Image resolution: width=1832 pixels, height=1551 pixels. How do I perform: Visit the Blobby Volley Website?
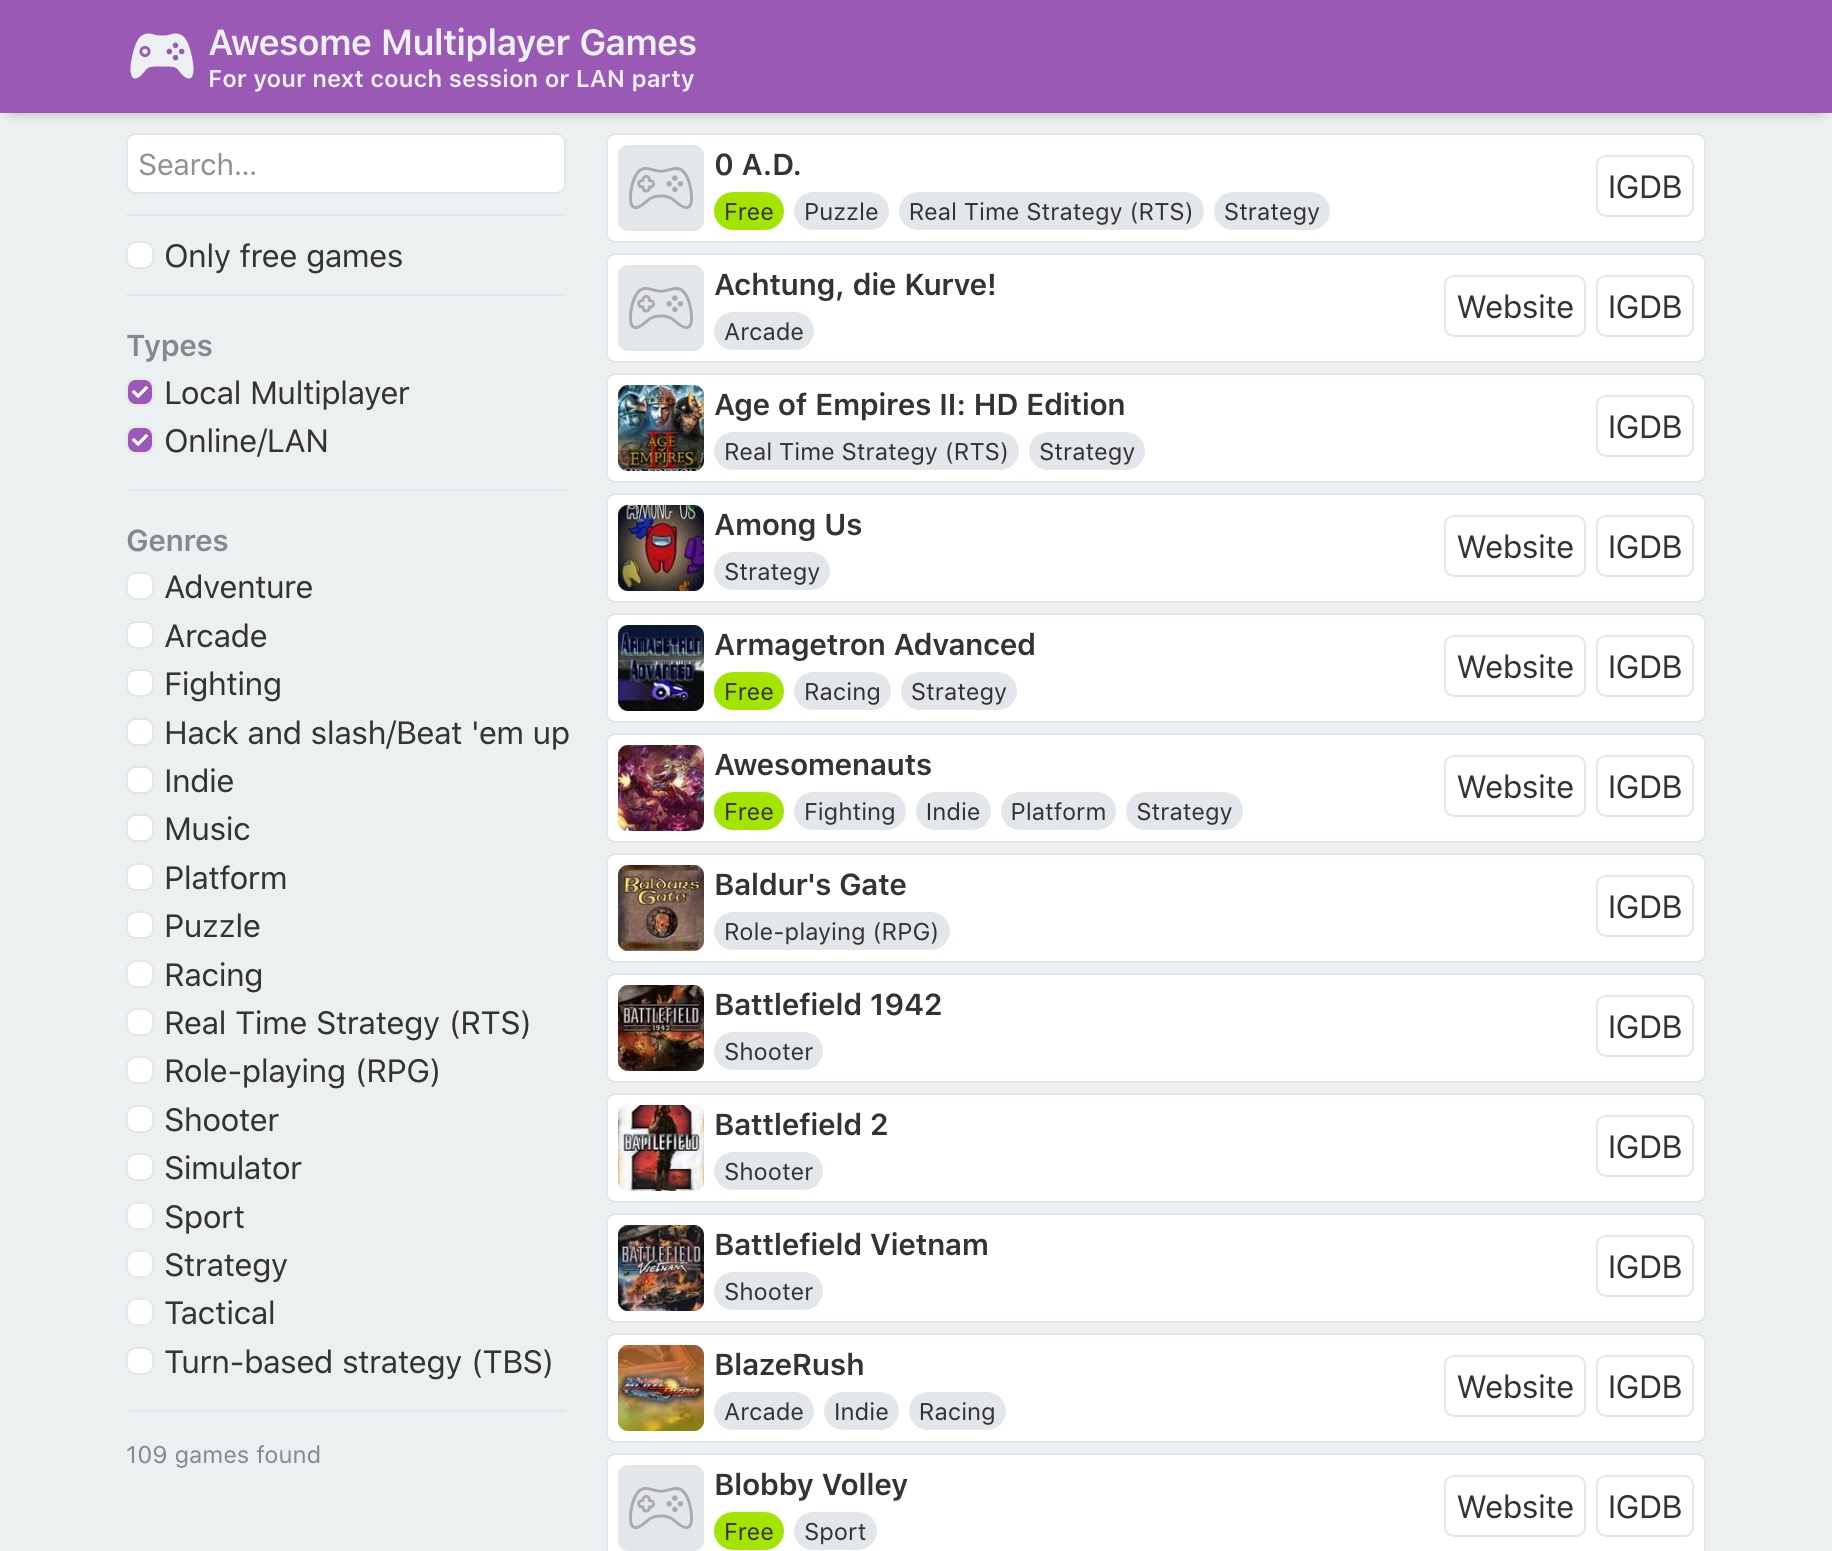(1514, 1506)
